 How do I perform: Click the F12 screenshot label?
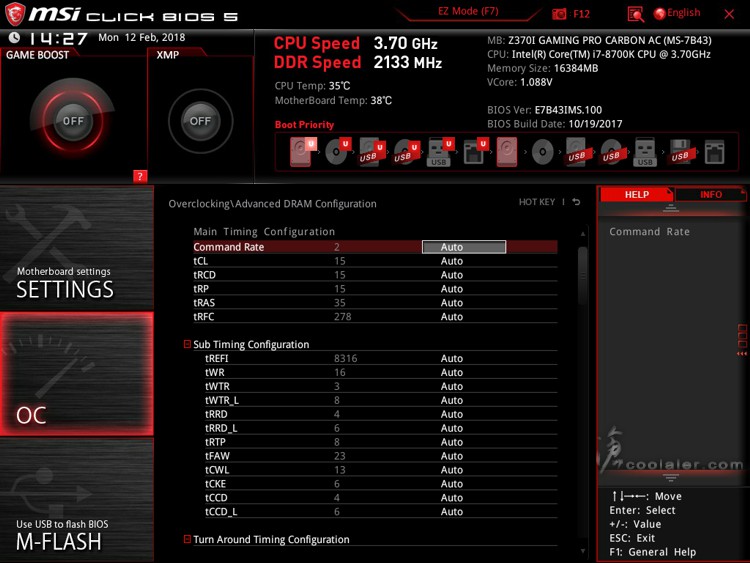point(581,14)
